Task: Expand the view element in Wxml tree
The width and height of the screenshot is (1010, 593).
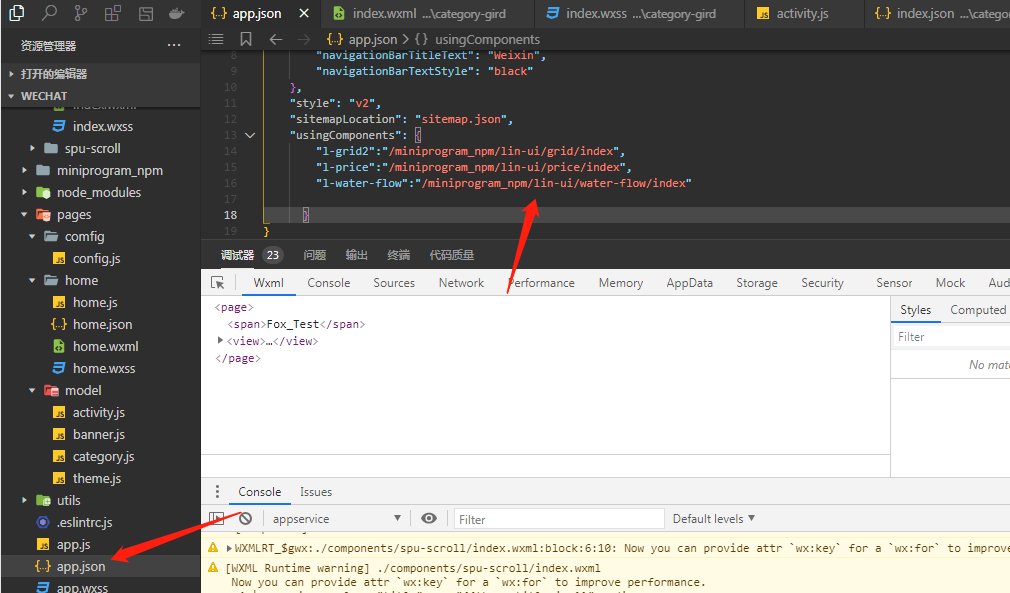Action: [221, 341]
